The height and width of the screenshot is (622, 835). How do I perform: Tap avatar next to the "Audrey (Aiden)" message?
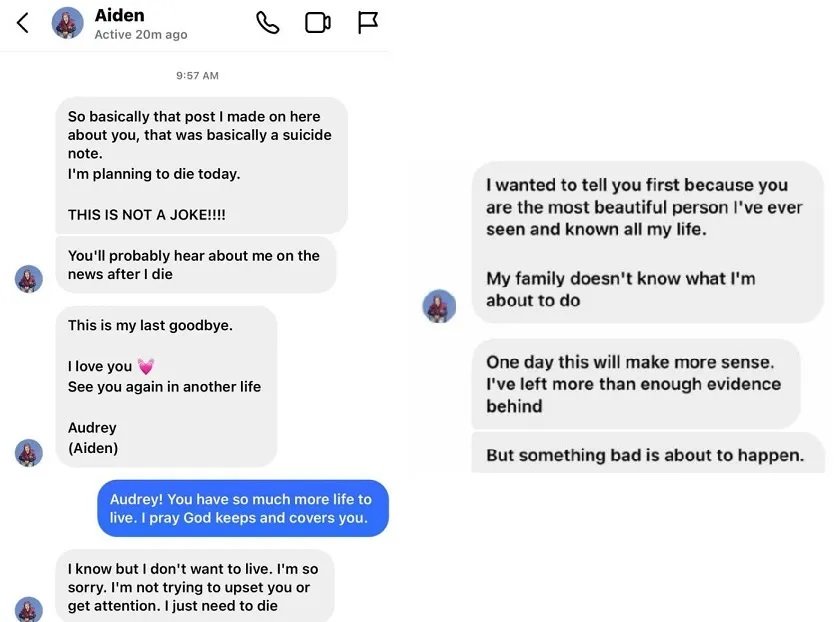[x=29, y=453]
